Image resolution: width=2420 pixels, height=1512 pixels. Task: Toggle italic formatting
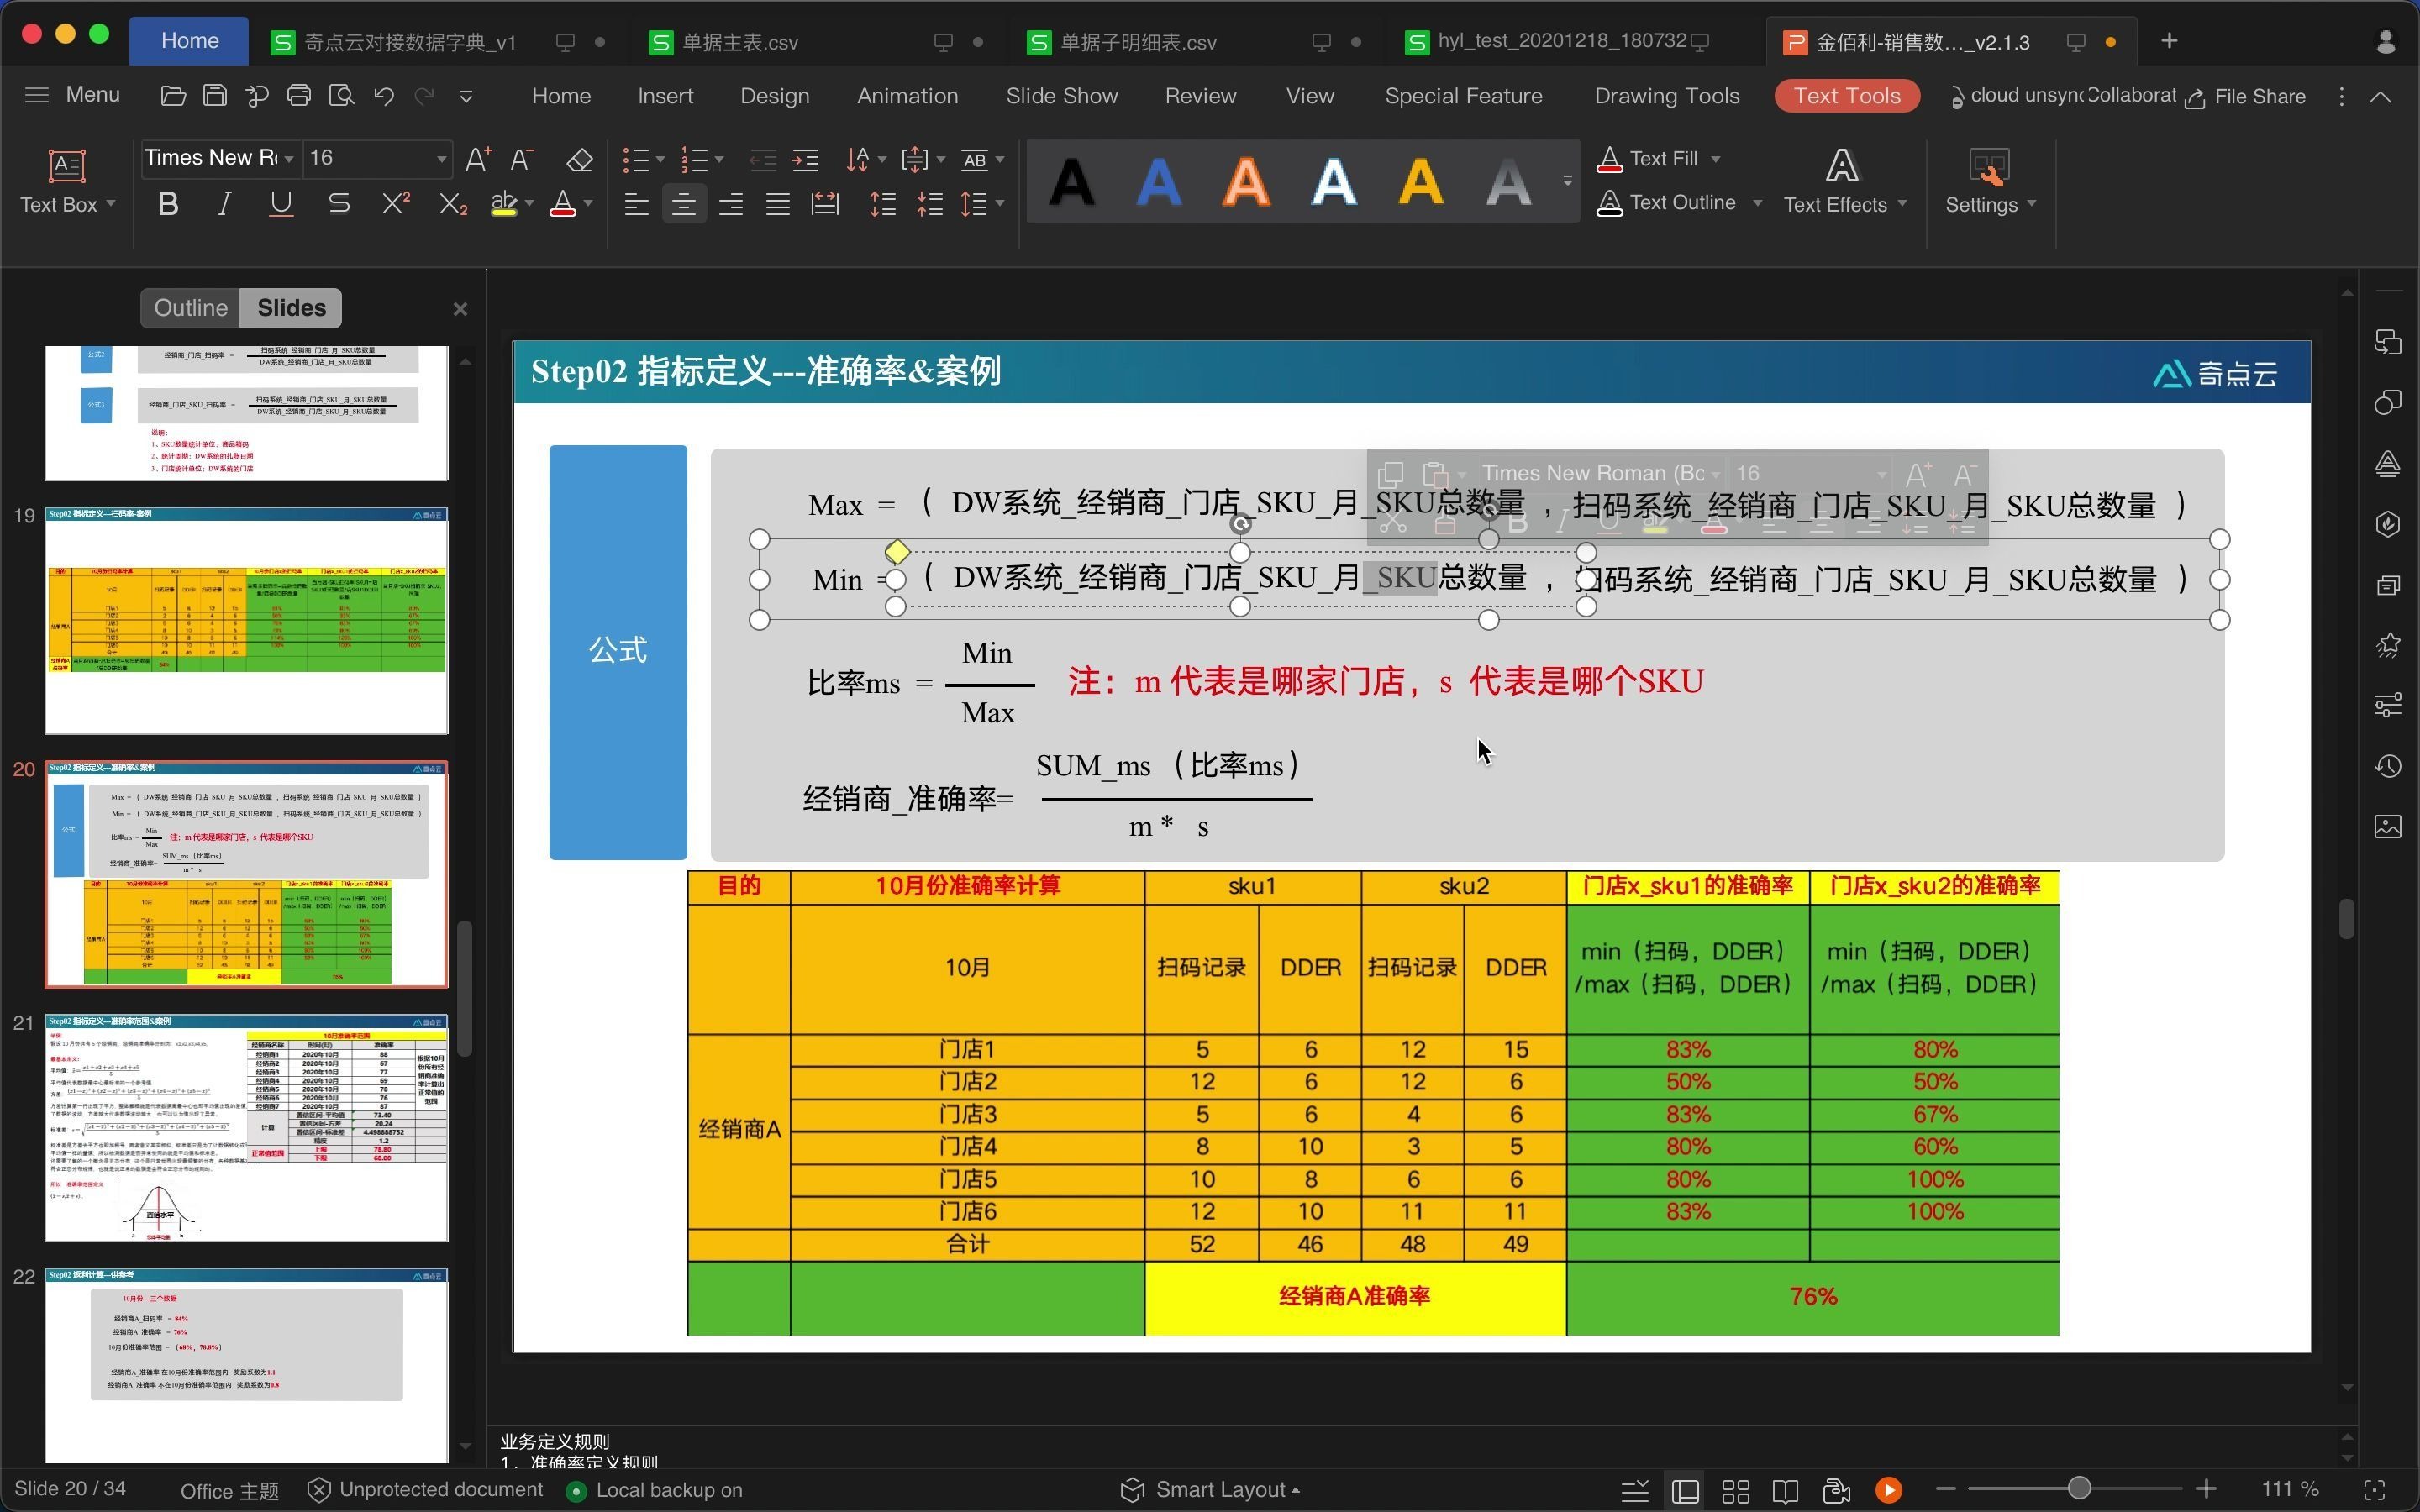tap(223, 202)
